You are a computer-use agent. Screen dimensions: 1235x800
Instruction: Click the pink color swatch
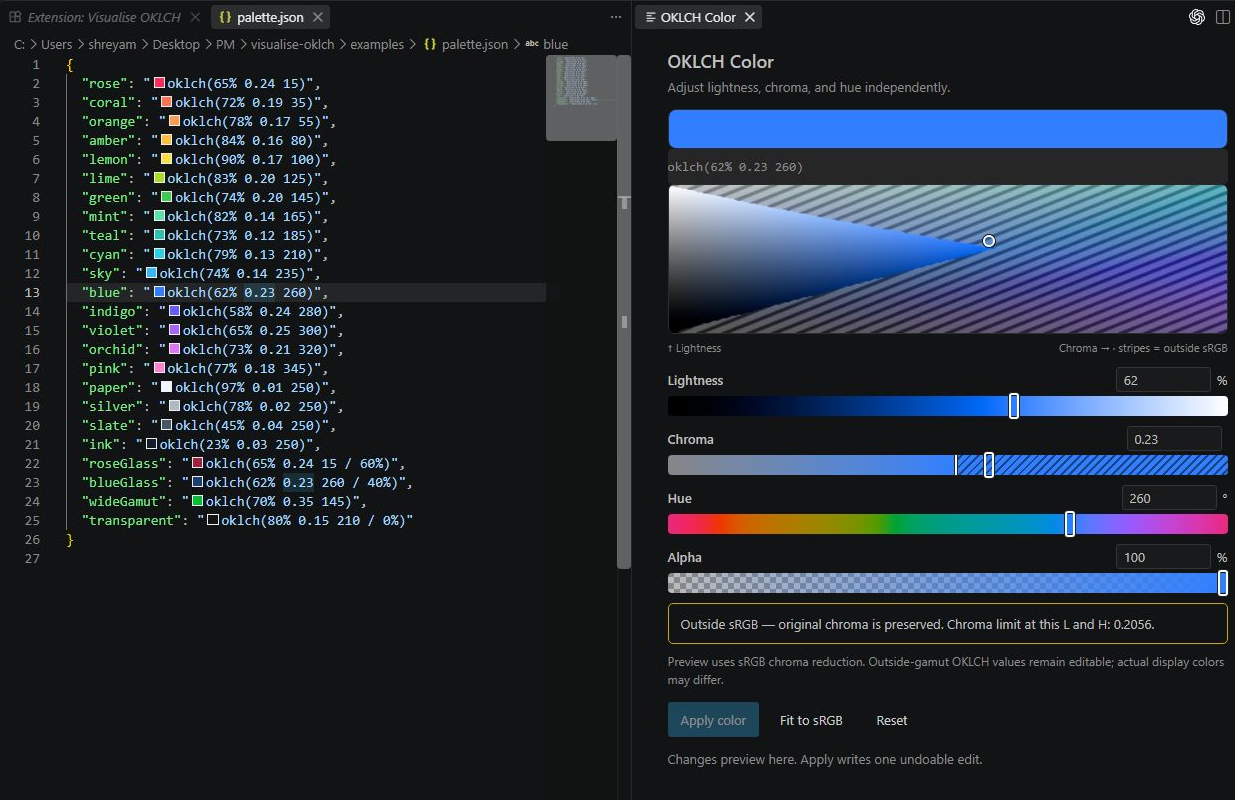pos(159,368)
